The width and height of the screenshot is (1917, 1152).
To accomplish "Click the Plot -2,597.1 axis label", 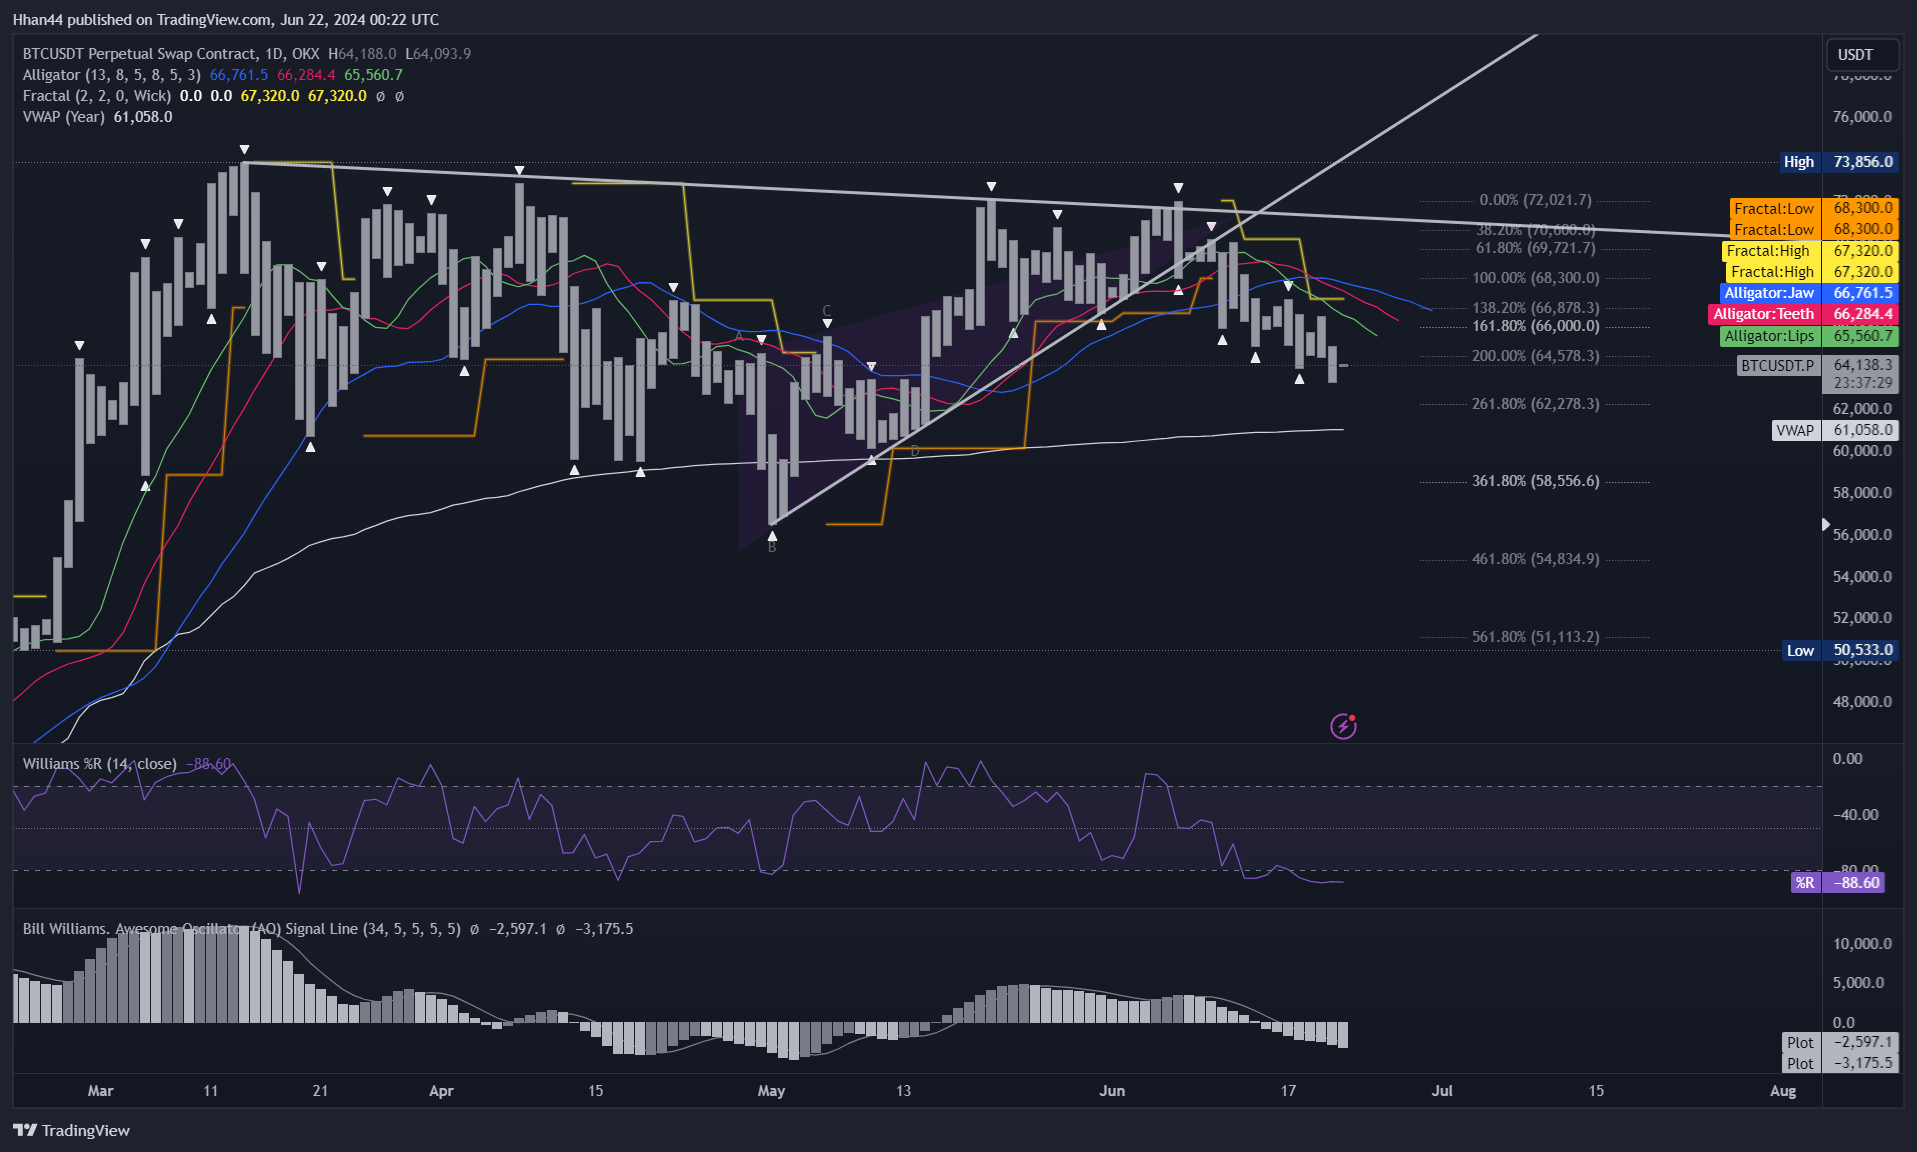I will (x=1840, y=1042).
